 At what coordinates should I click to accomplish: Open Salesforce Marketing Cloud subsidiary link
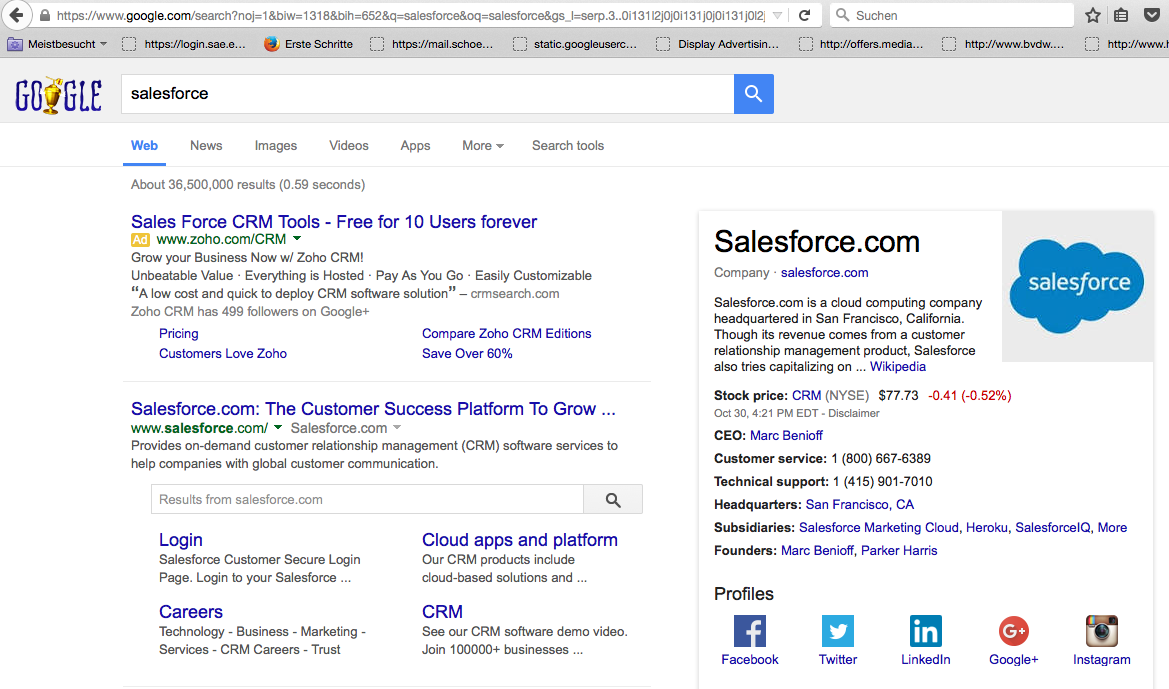click(878, 528)
